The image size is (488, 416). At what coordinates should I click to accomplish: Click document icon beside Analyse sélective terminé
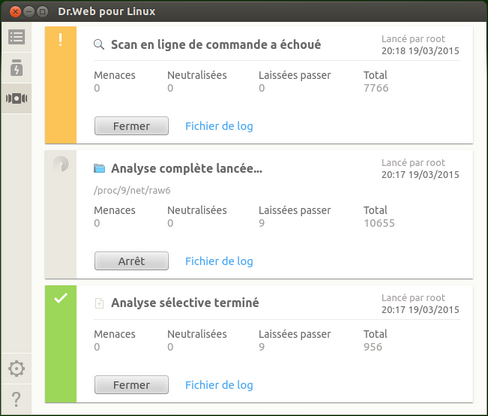pos(99,303)
